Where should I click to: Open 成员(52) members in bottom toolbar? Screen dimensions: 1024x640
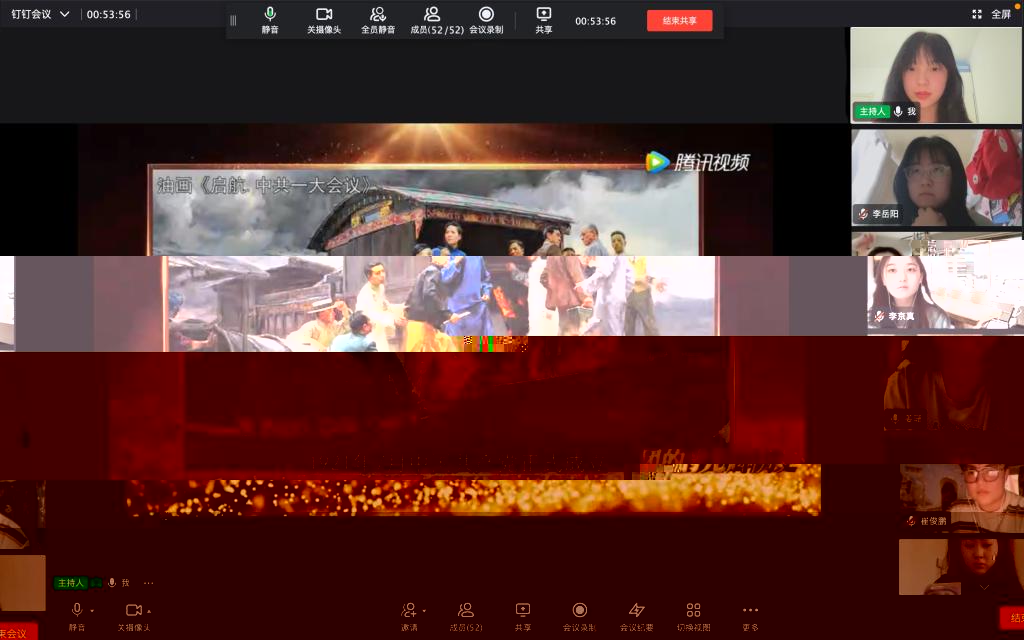click(466, 616)
